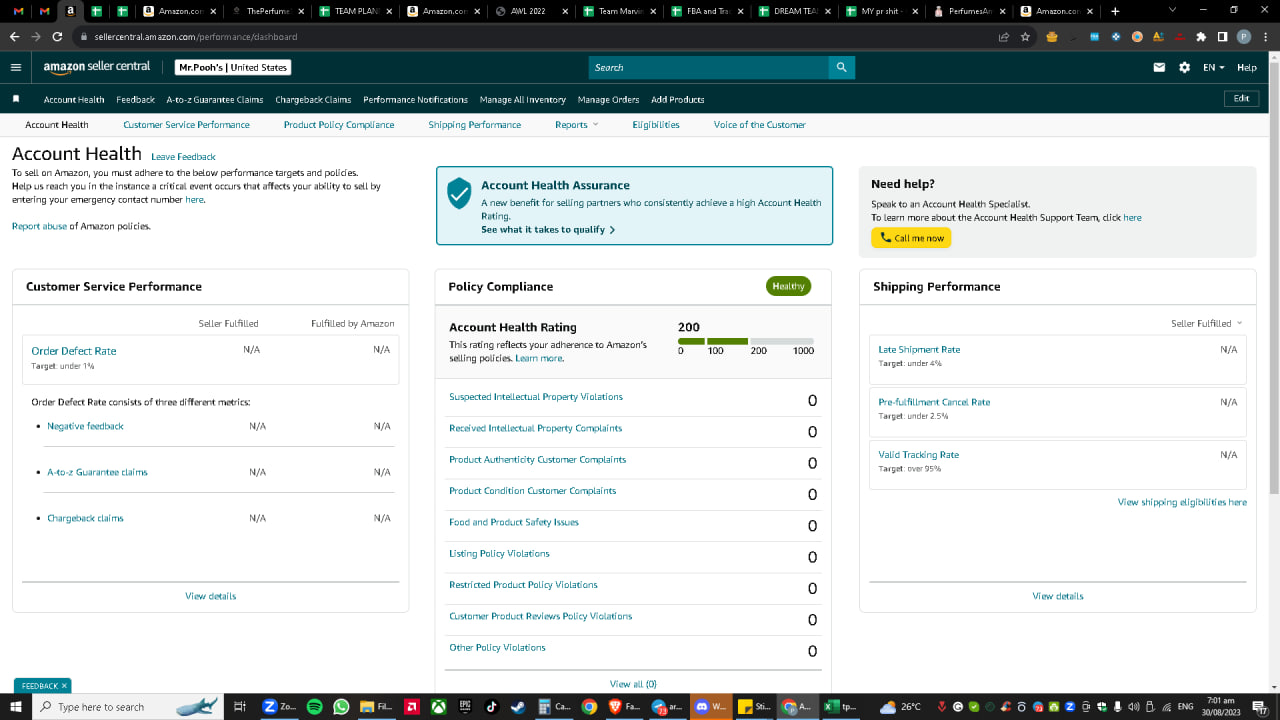Open the Order Defect Rate link
The height and width of the screenshot is (720, 1280).
(x=74, y=351)
